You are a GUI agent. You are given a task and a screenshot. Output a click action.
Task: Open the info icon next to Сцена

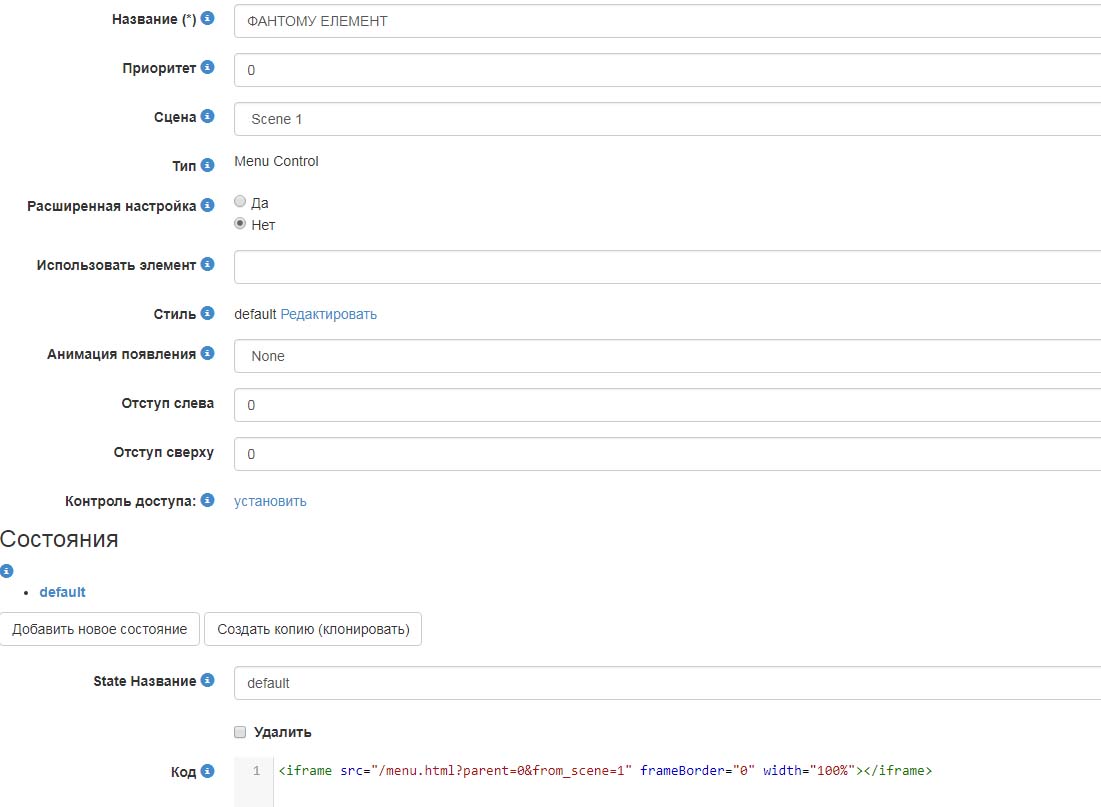[207, 116]
